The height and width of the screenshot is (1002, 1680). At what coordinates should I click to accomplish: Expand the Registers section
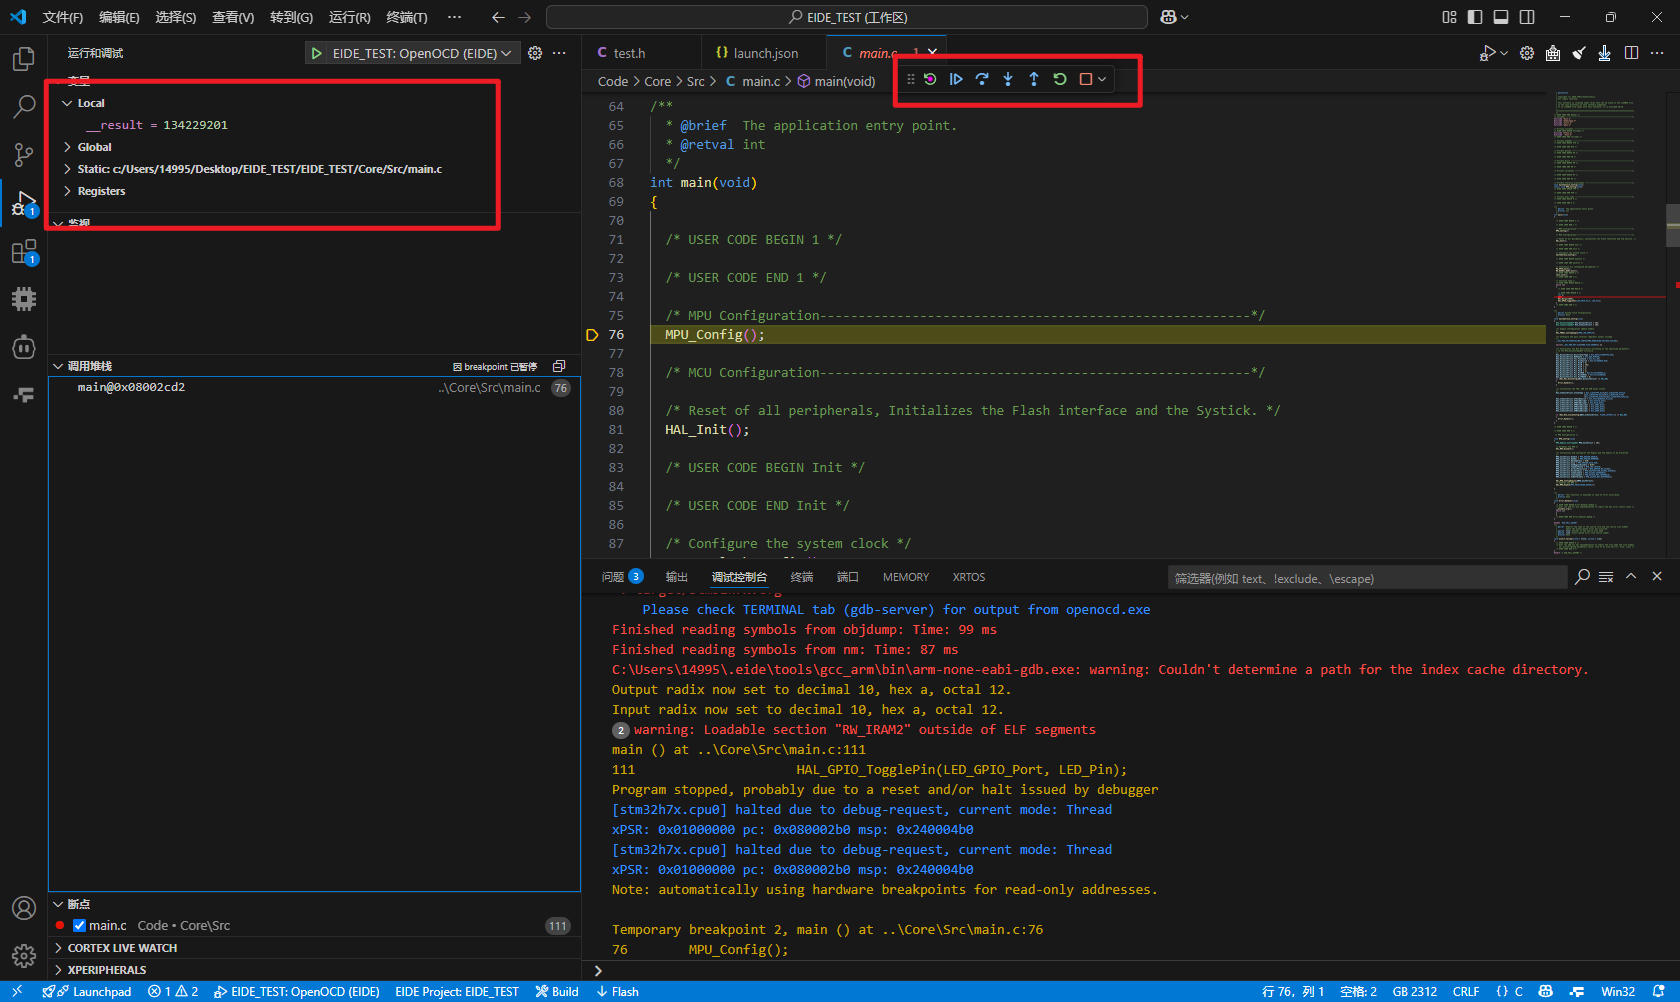[x=67, y=191]
